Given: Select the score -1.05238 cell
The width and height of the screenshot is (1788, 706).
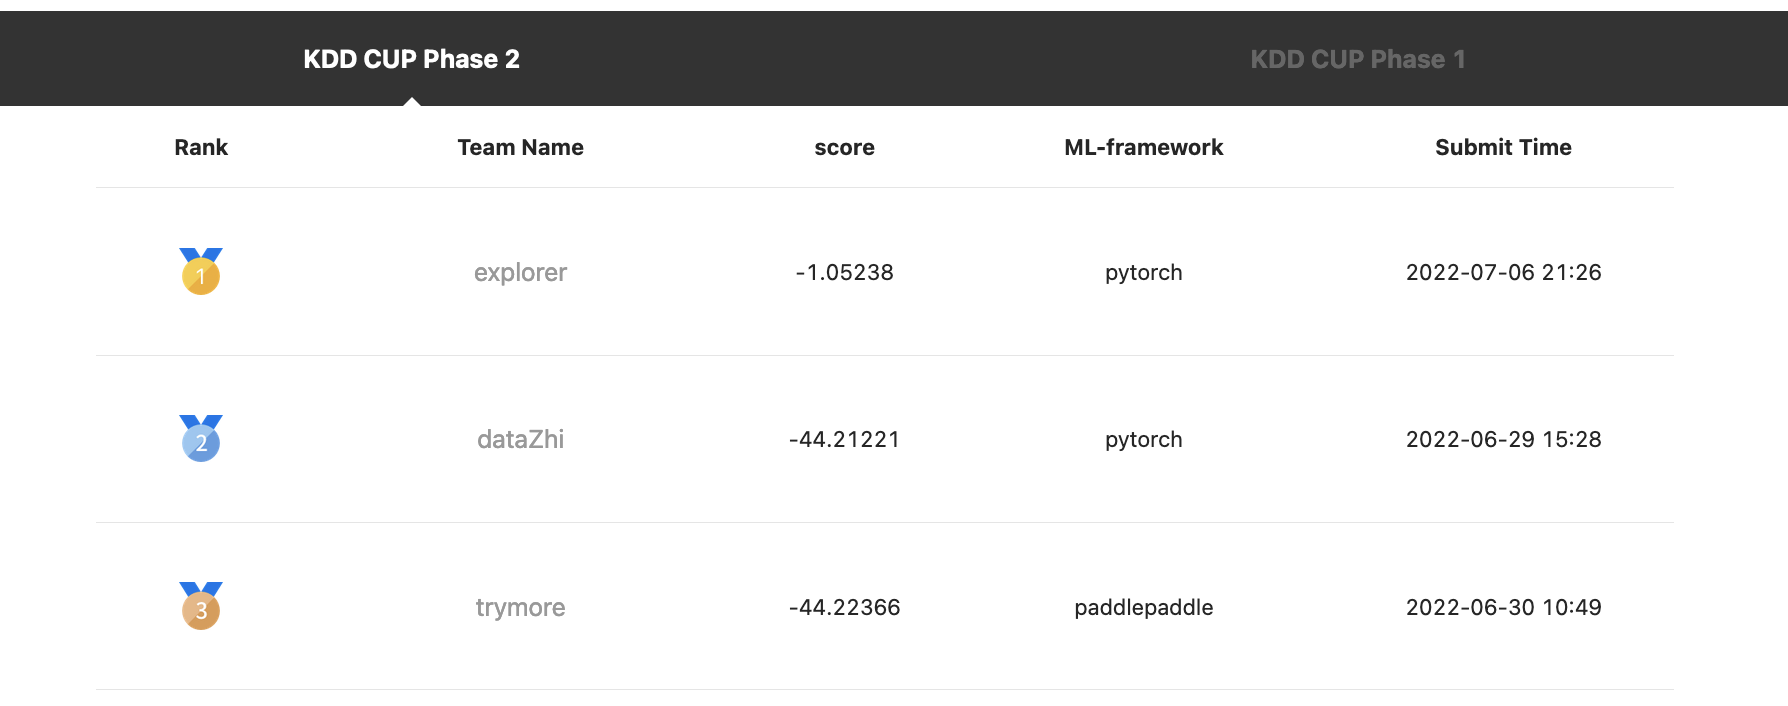Looking at the screenshot, I should 844,272.
